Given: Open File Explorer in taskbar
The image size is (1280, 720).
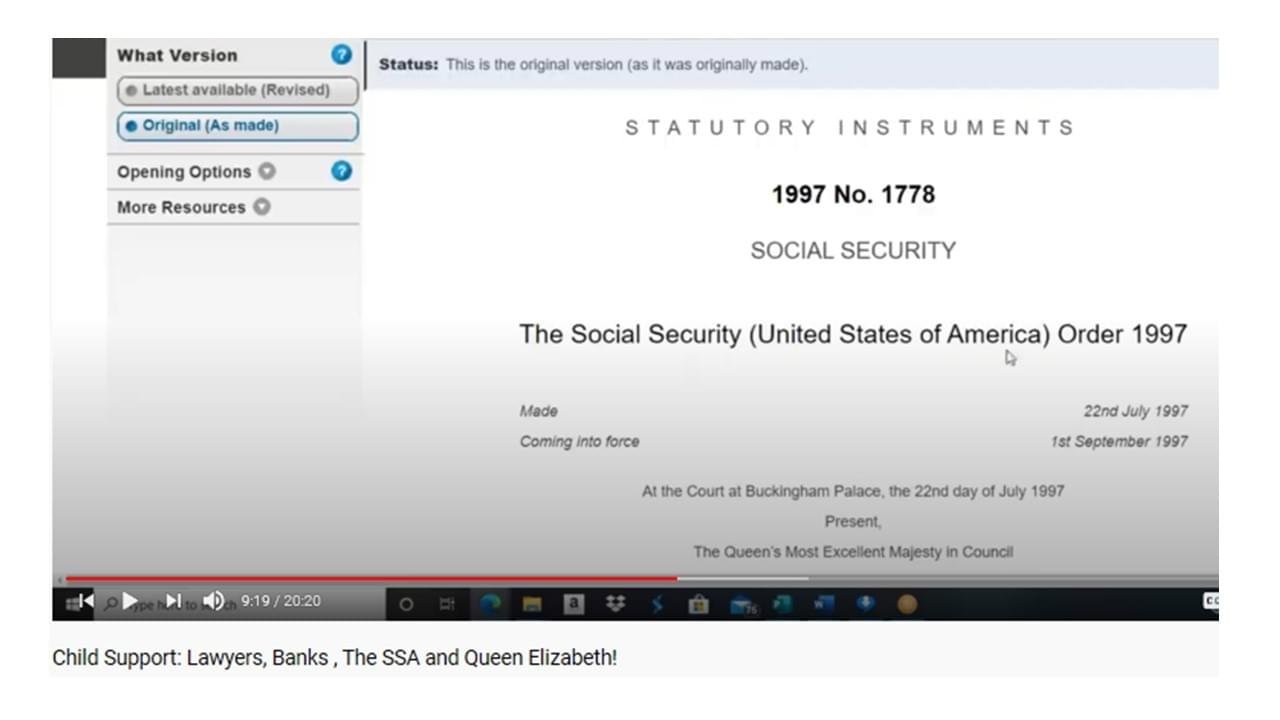Looking at the screenshot, I should (532, 604).
